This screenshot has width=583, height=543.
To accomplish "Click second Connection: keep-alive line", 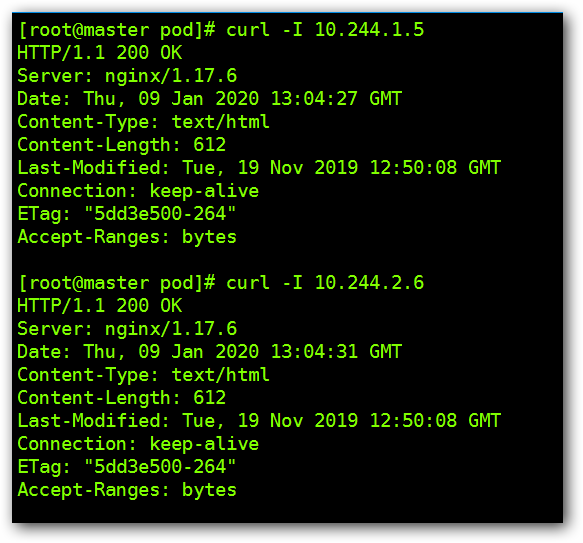I will pos(138,444).
